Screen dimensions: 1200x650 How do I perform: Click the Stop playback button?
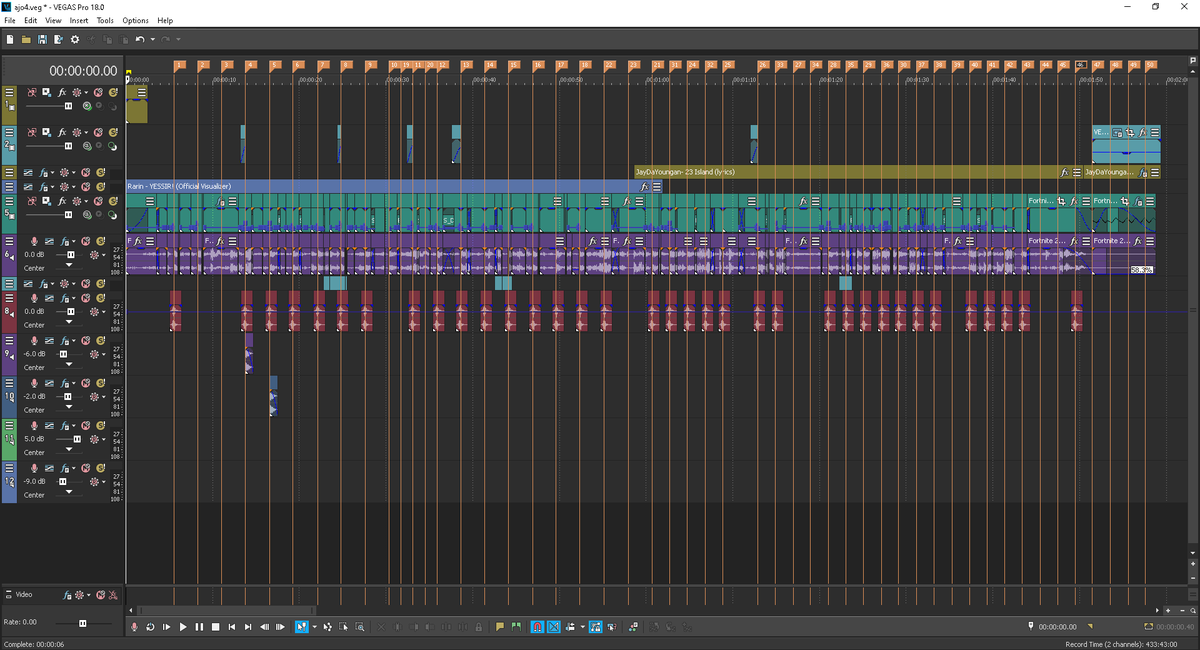[215, 627]
